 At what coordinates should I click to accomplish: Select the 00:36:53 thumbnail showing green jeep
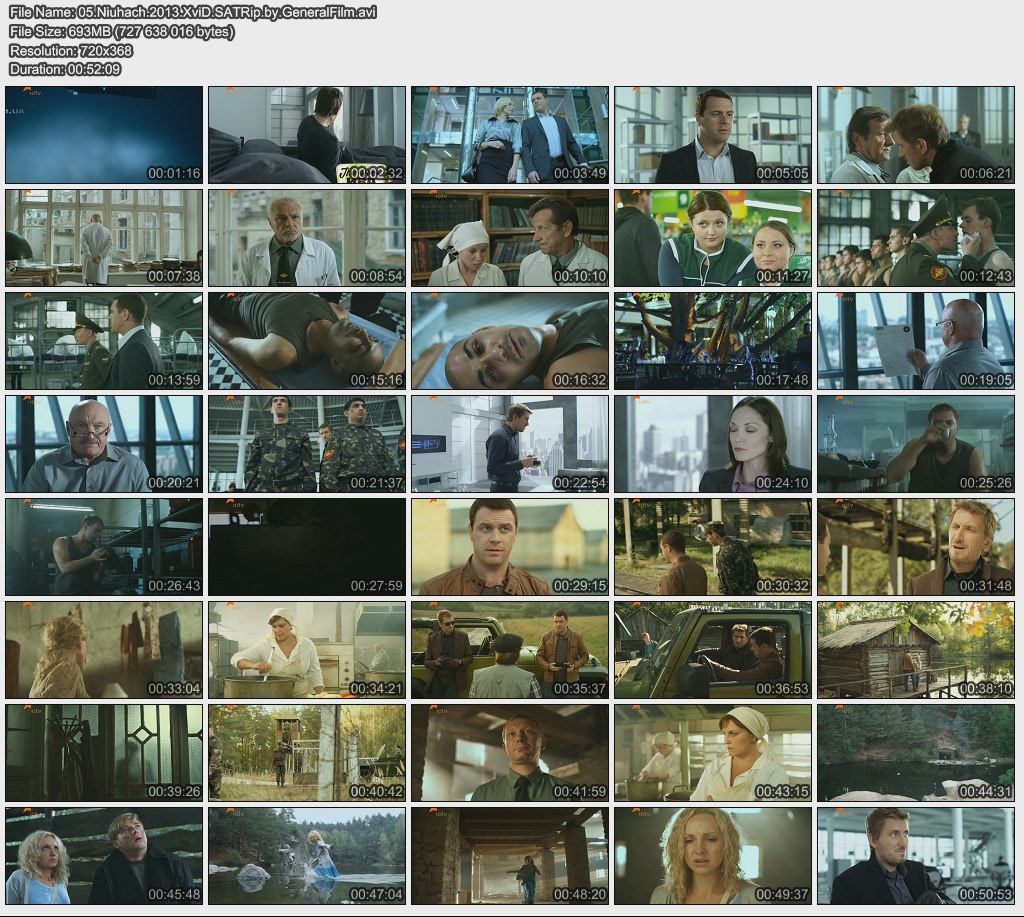pyautogui.click(x=712, y=650)
